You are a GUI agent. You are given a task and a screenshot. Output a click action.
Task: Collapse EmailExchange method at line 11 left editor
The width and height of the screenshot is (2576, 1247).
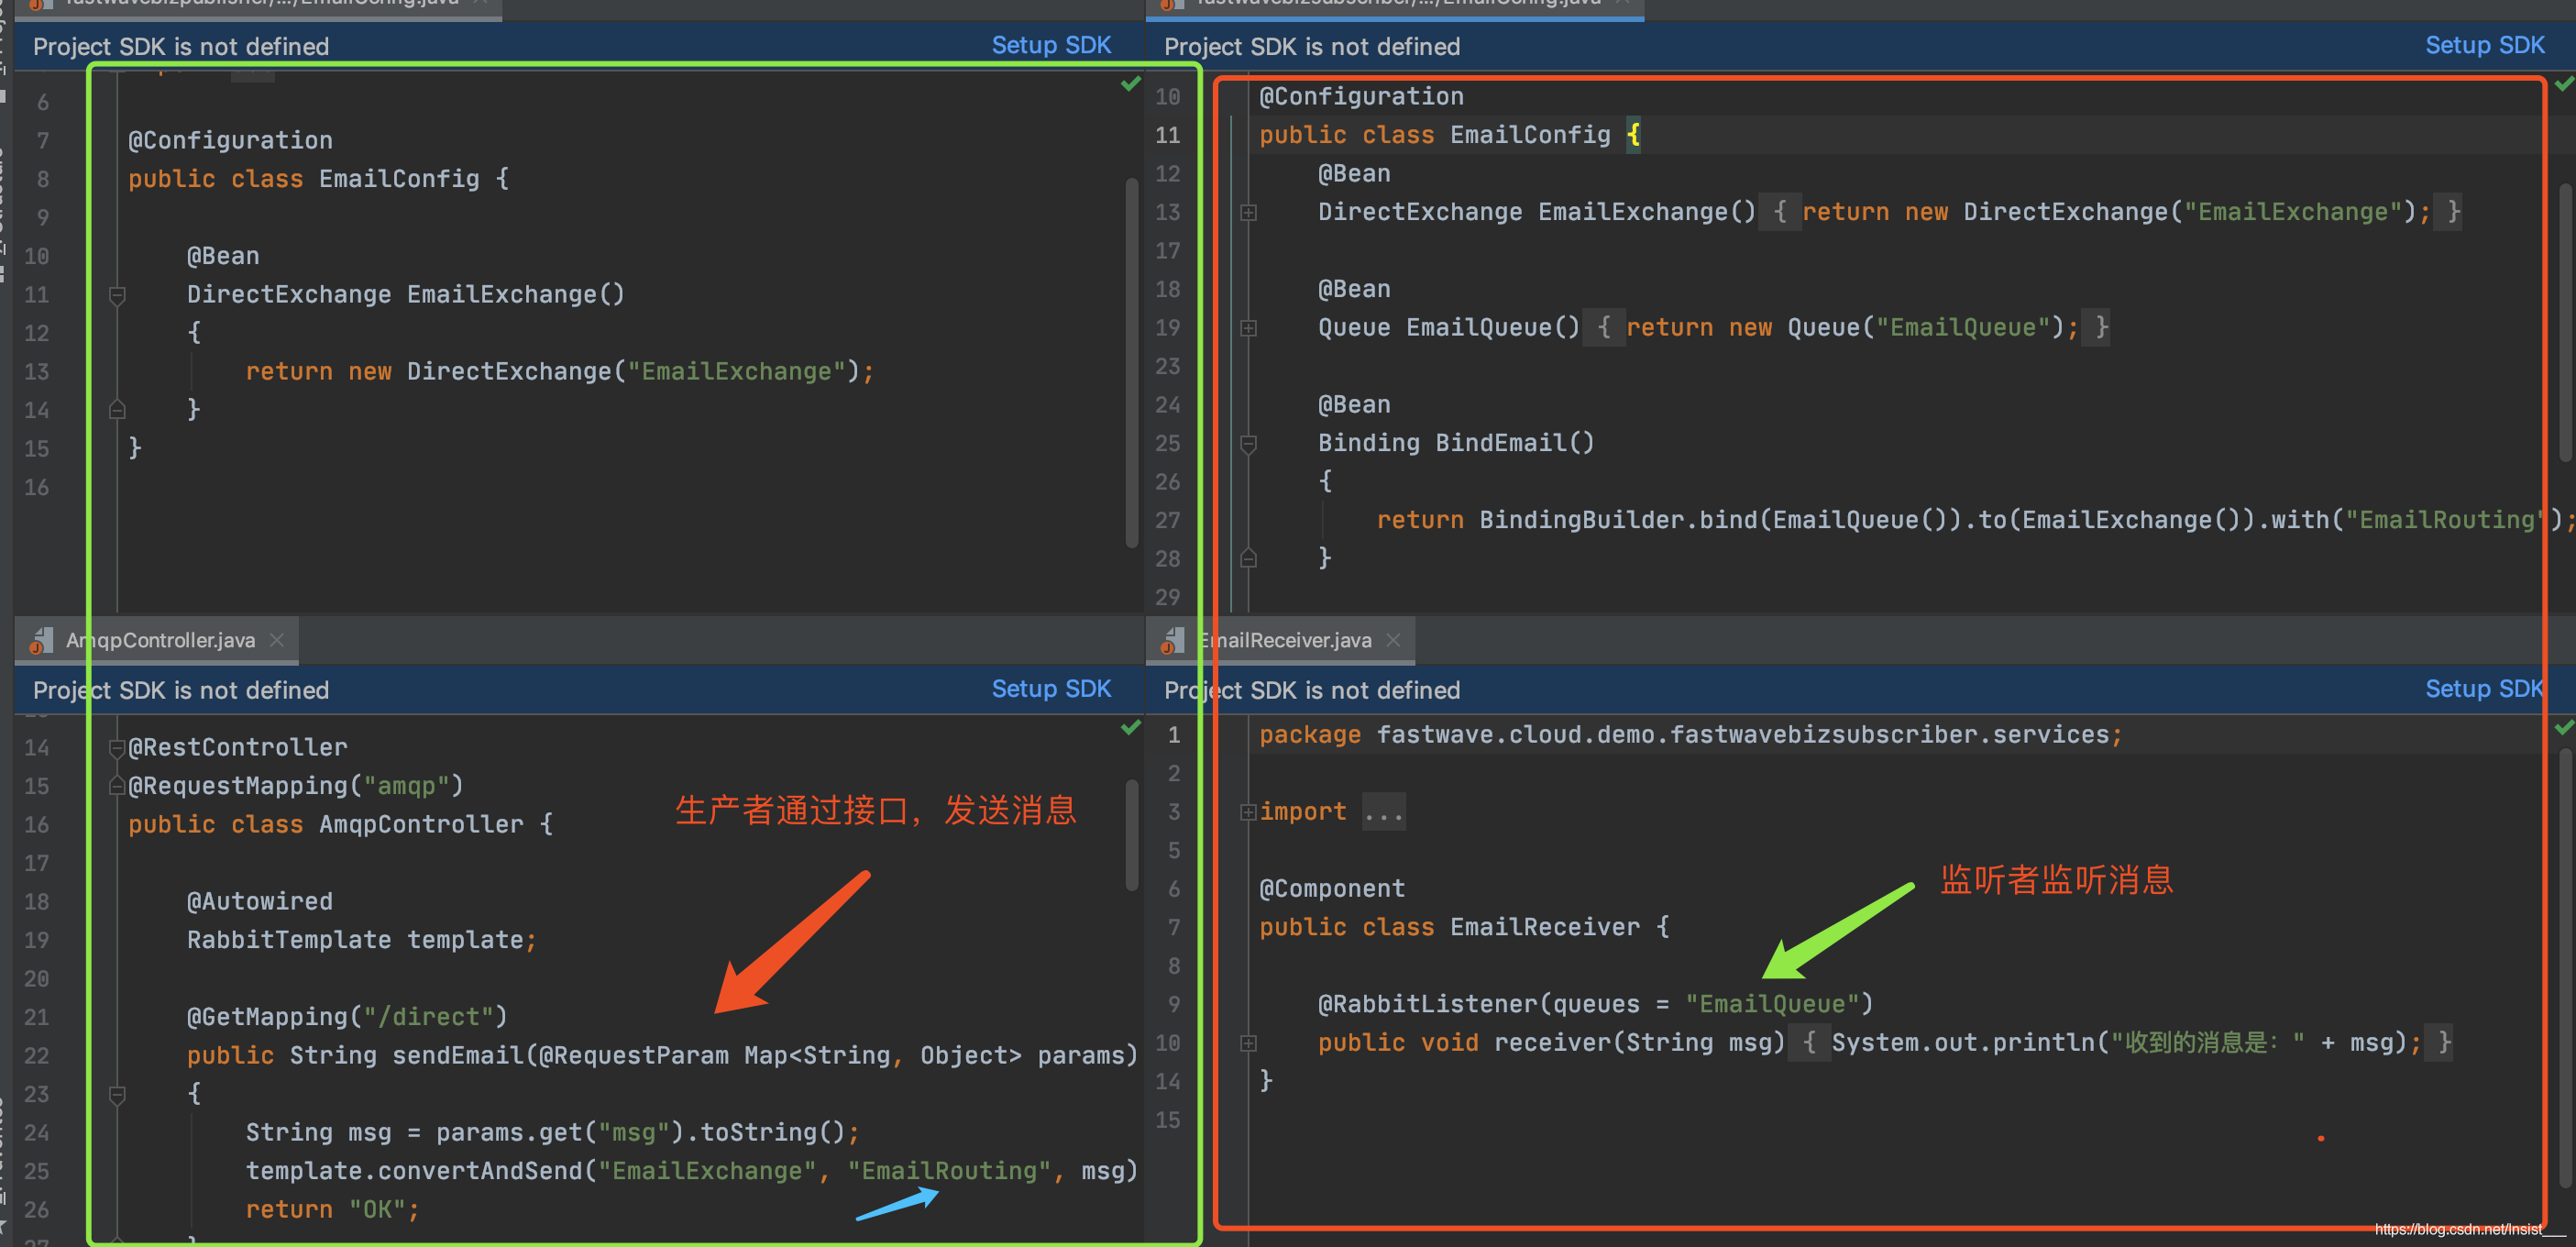117,295
